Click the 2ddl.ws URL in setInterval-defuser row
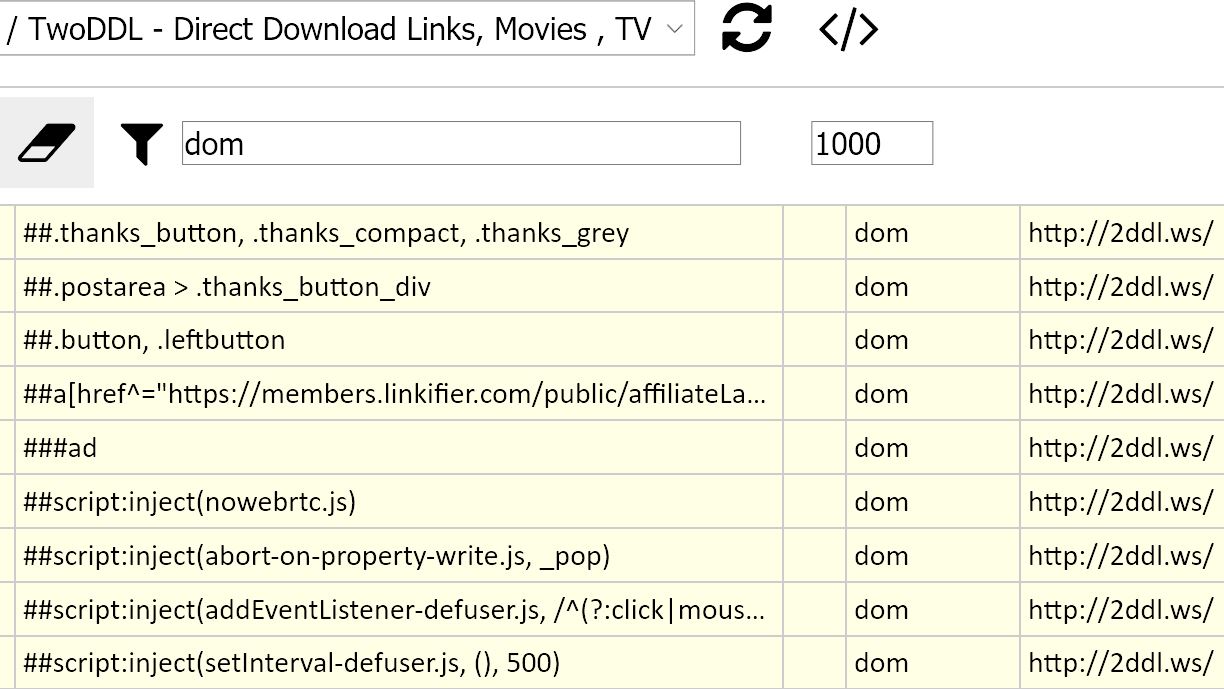This screenshot has width=1224, height=689. [x=1121, y=663]
